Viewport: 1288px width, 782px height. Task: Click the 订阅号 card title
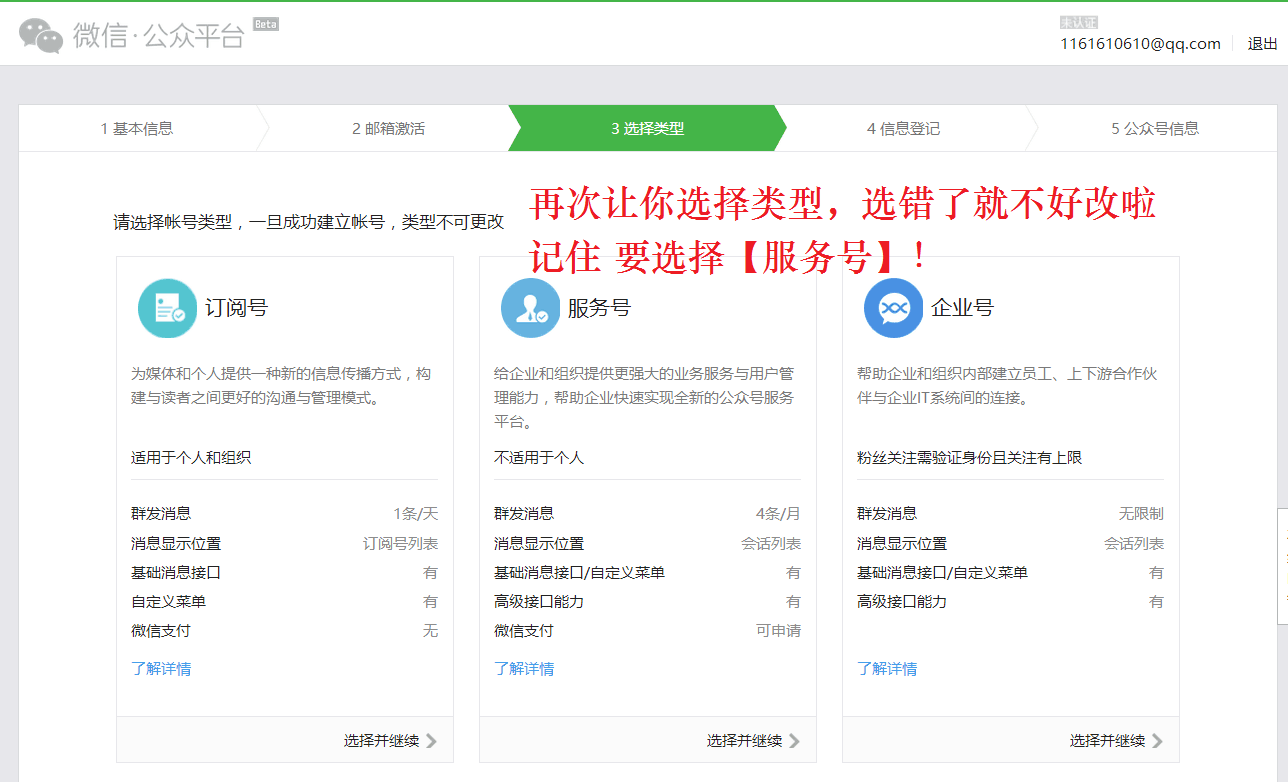pos(236,308)
